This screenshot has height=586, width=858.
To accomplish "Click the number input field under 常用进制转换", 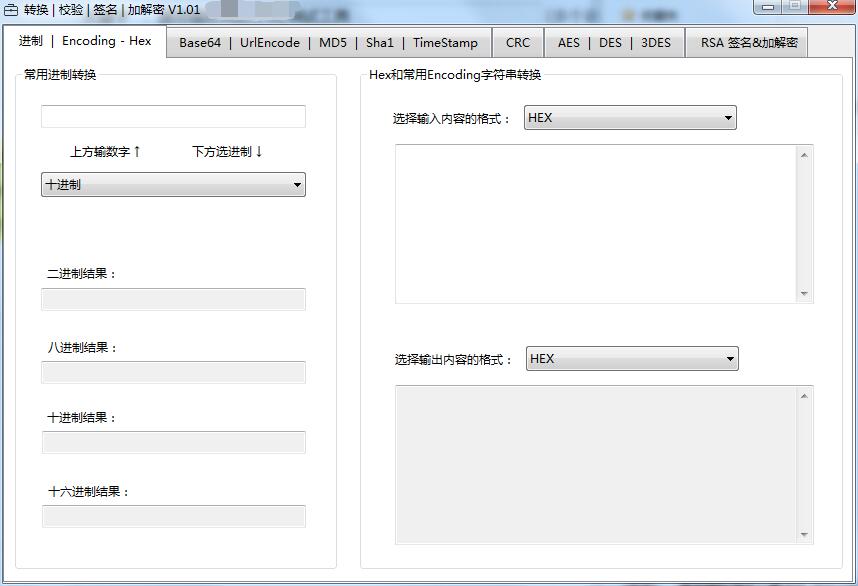I will (173, 117).
